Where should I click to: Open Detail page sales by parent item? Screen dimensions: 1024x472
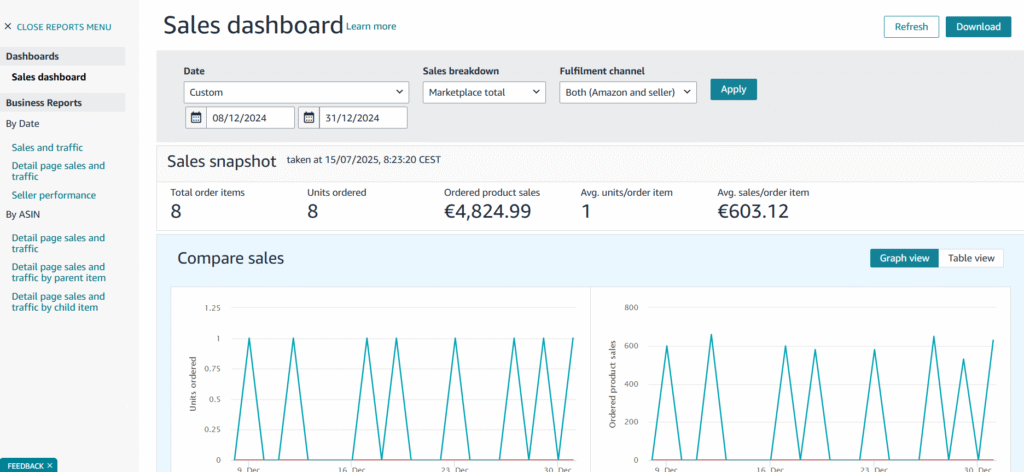(58, 273)
